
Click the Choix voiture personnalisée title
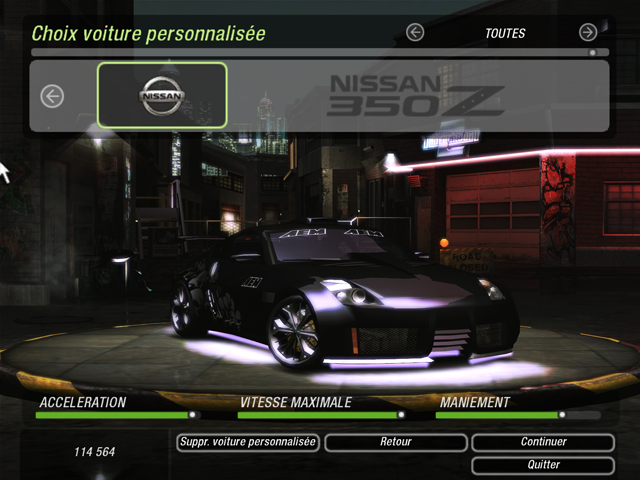pos(149,34)
